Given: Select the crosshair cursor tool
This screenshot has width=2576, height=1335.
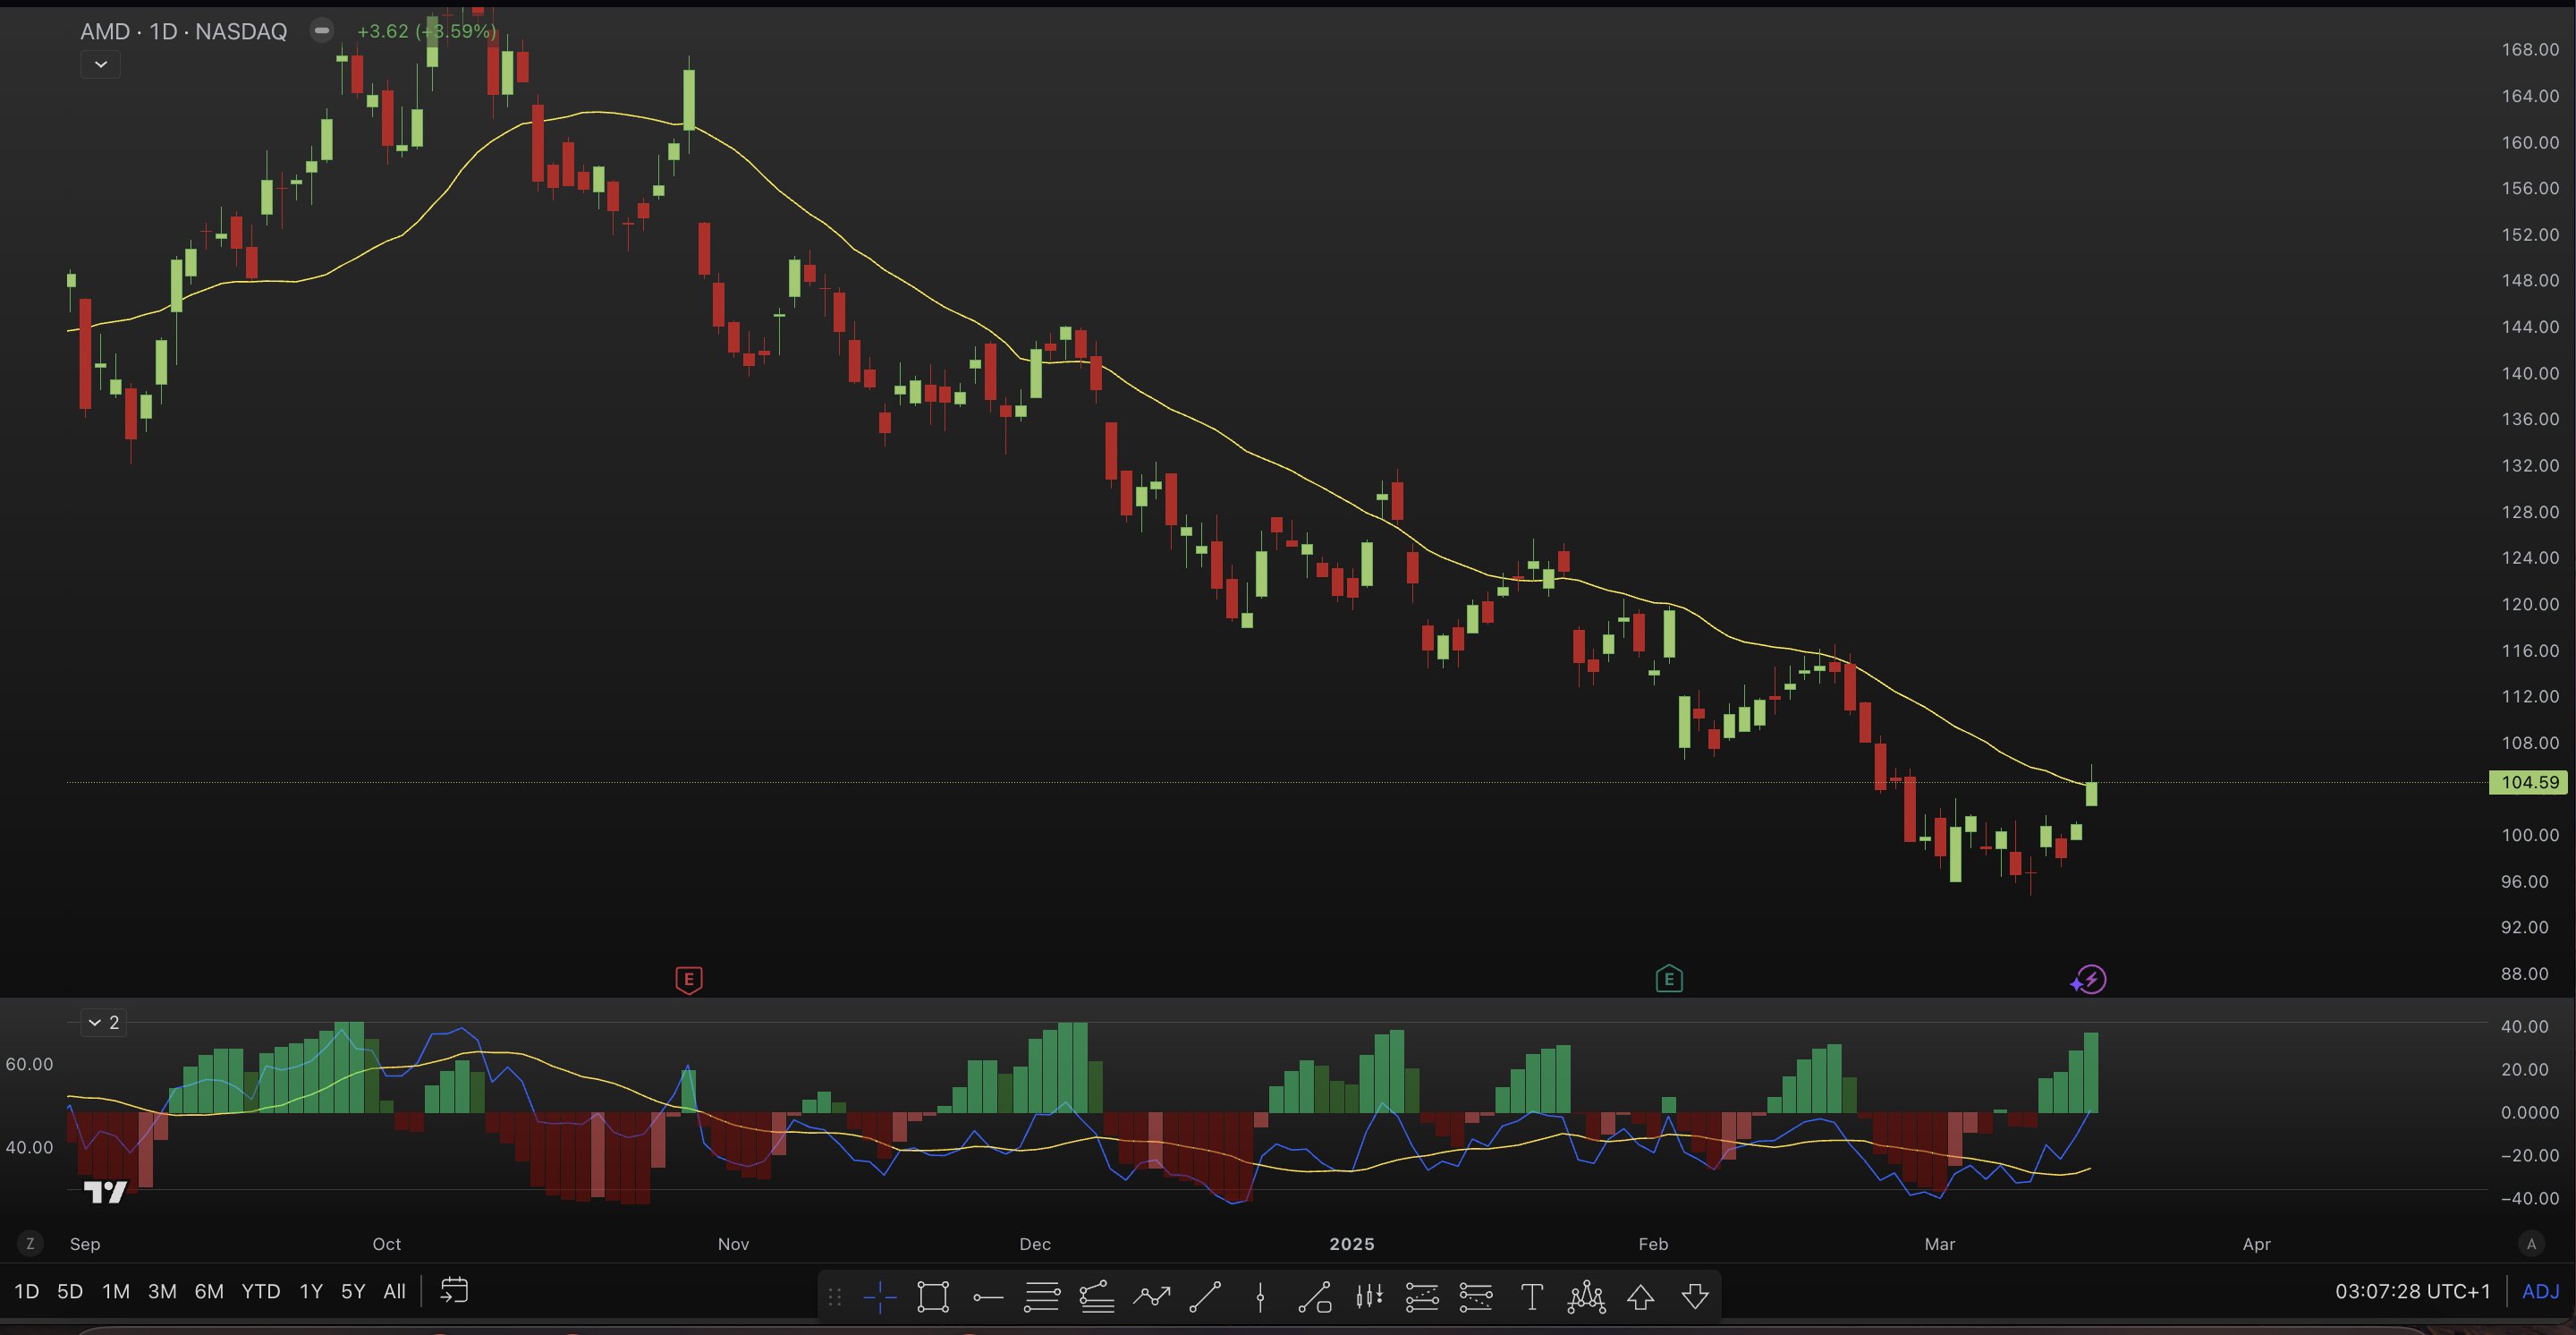Looking at the screenshot, I should 880,1297.
